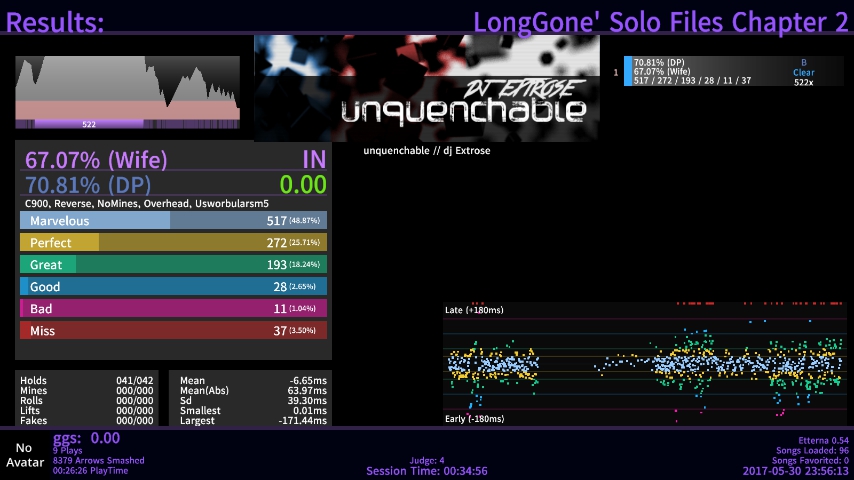854x480 pixels.
Task: Select the top score entry in scoreboard
Action: pos(733,72)
